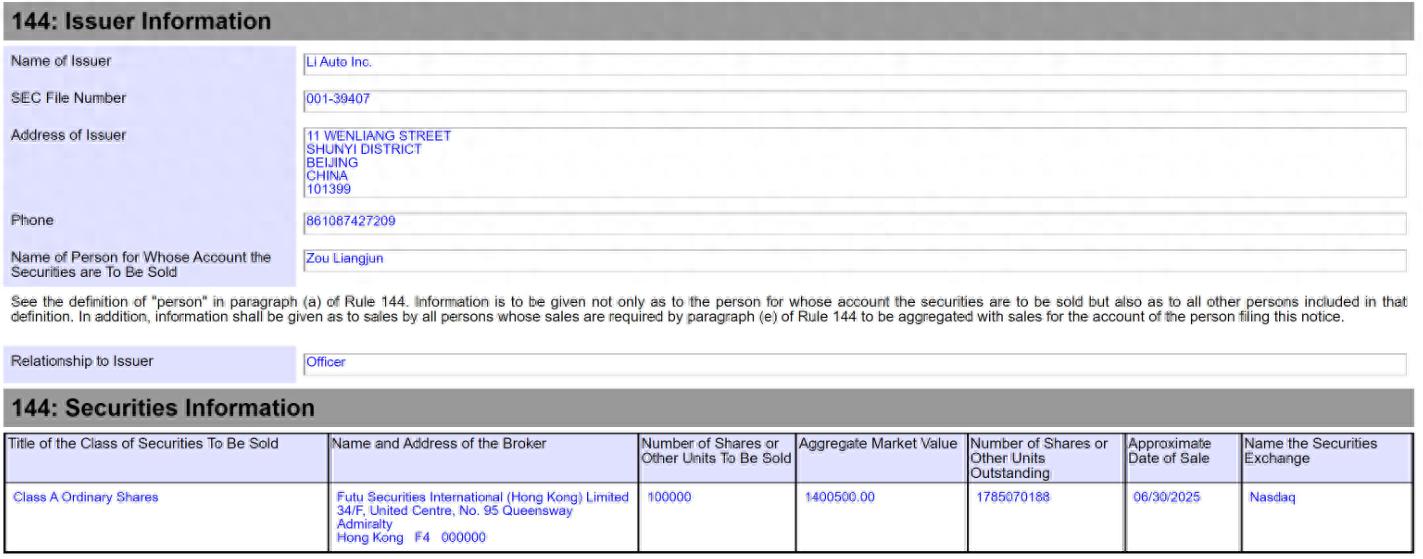The image size is (1423, 559).
Task: Click the Approximate Date of Sale column header
Action: click(1169, 451)
